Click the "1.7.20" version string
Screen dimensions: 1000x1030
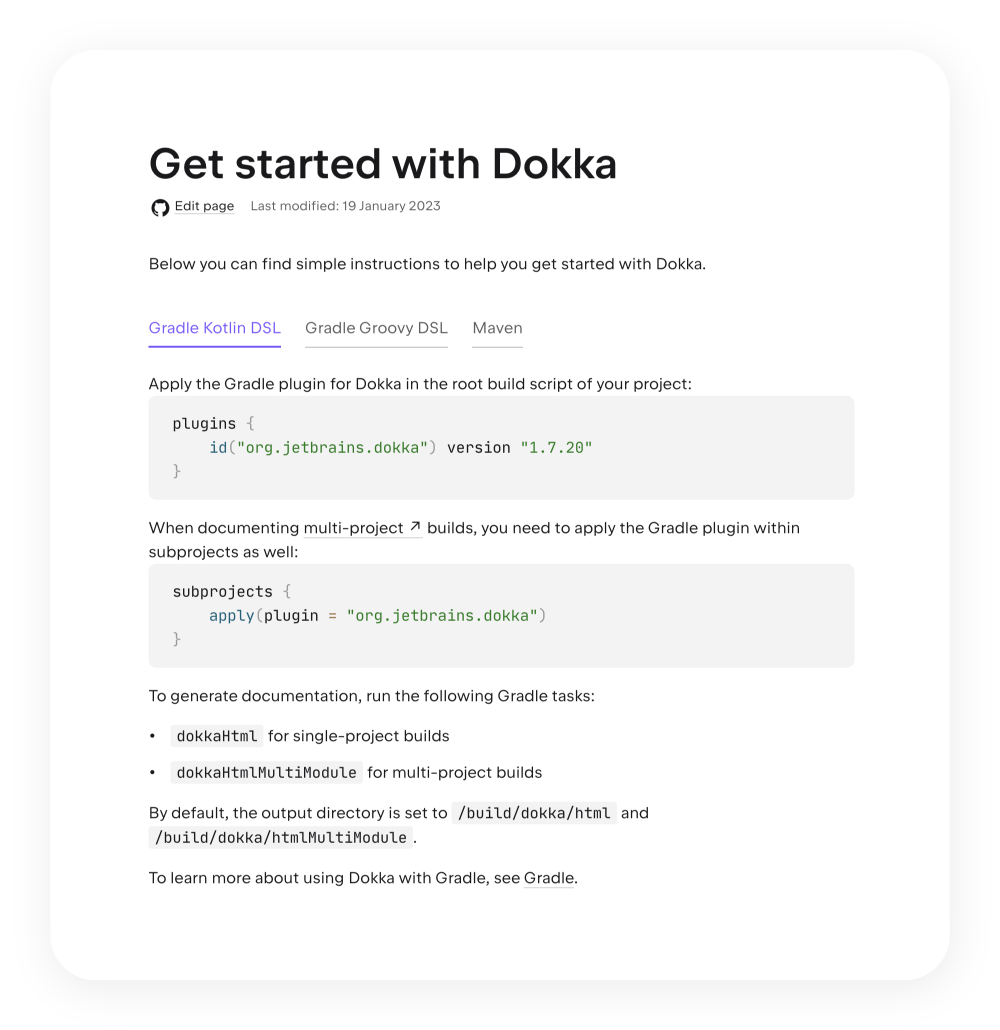click(556, 448)
